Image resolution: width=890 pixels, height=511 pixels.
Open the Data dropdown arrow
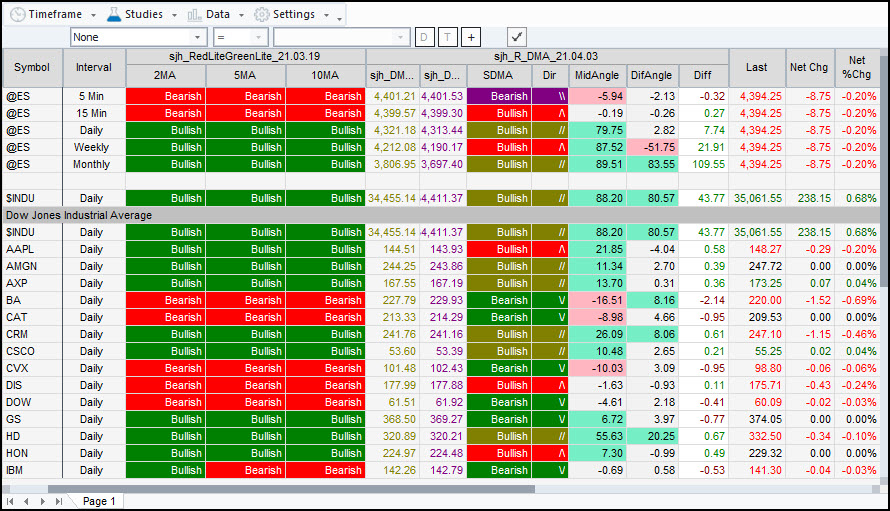point(241,15)
